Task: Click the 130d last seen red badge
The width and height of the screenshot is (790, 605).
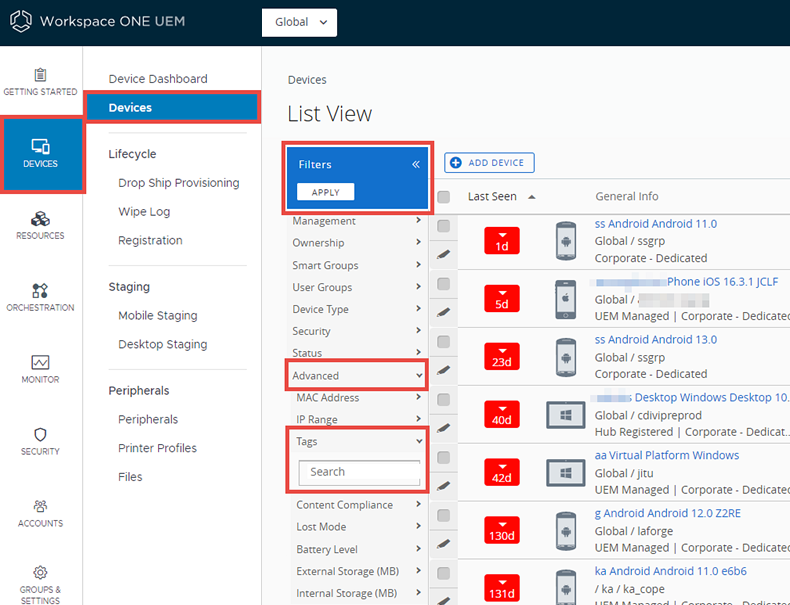Action: pyautogui.click(x=502, y=530)
